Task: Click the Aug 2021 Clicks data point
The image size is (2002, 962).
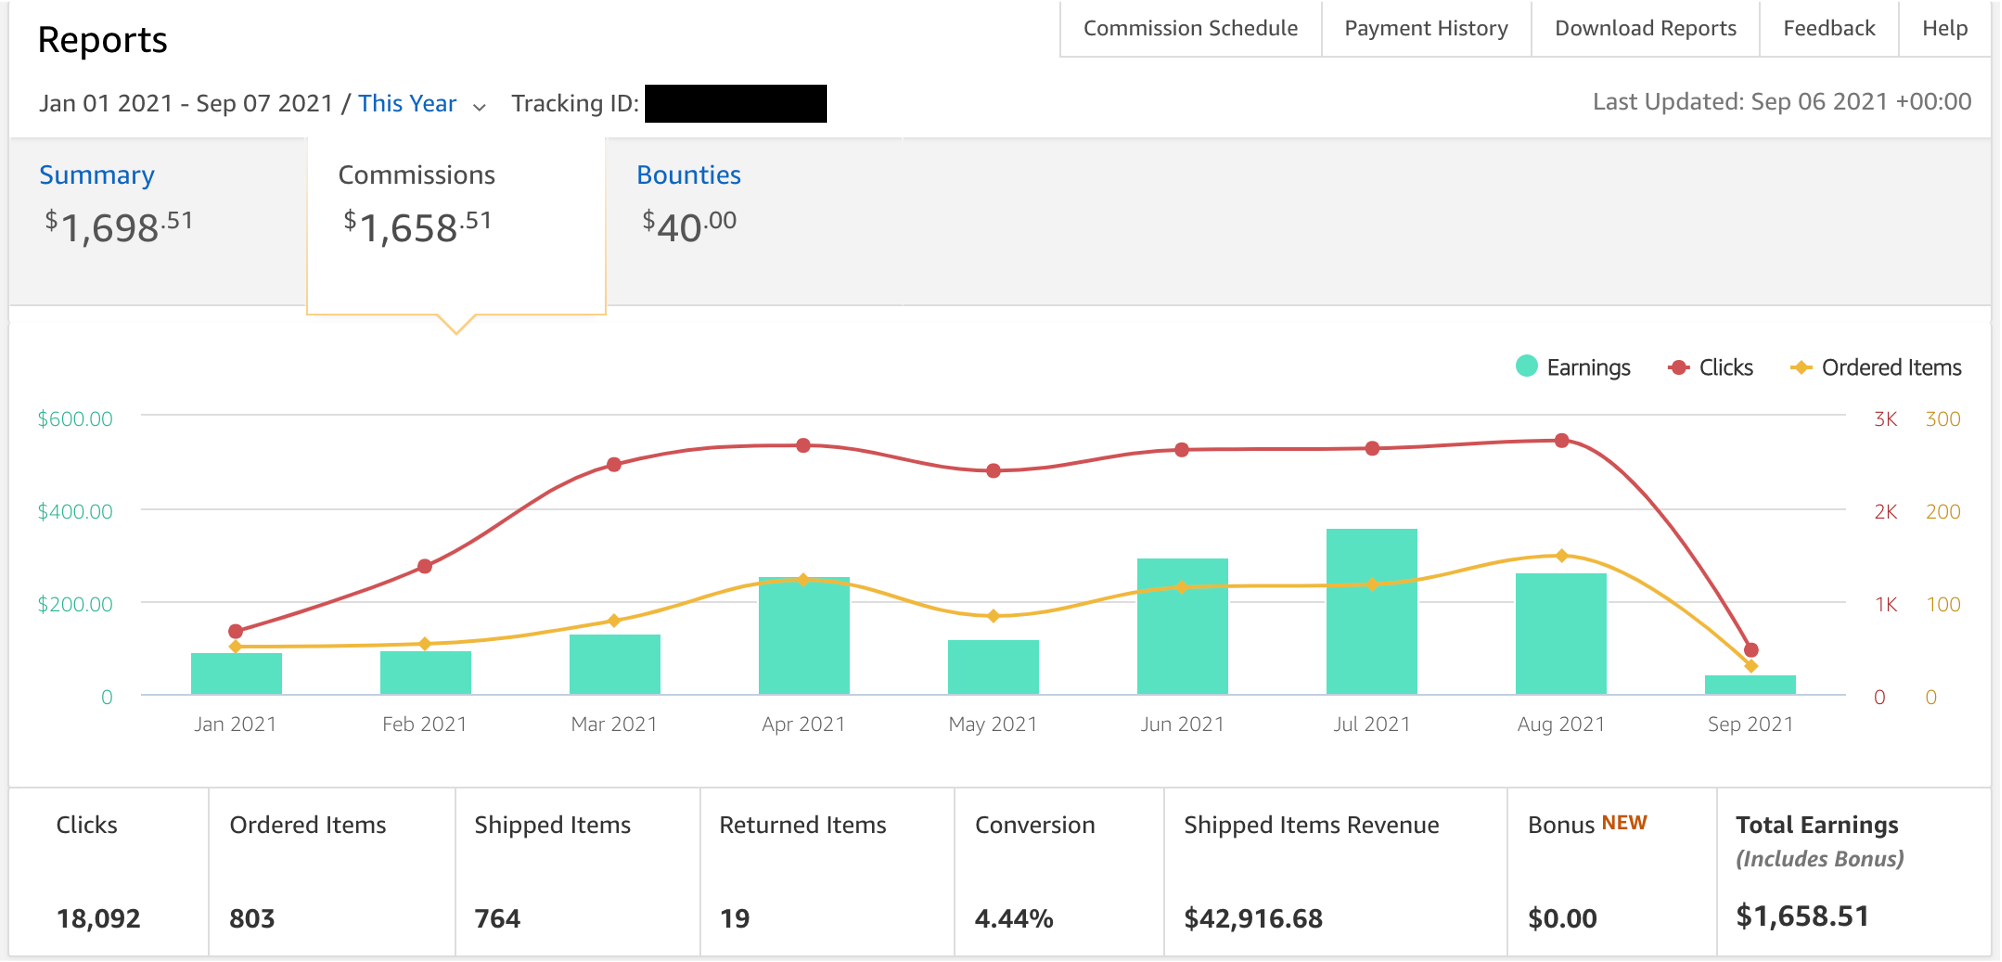Action: point(1561,438)
